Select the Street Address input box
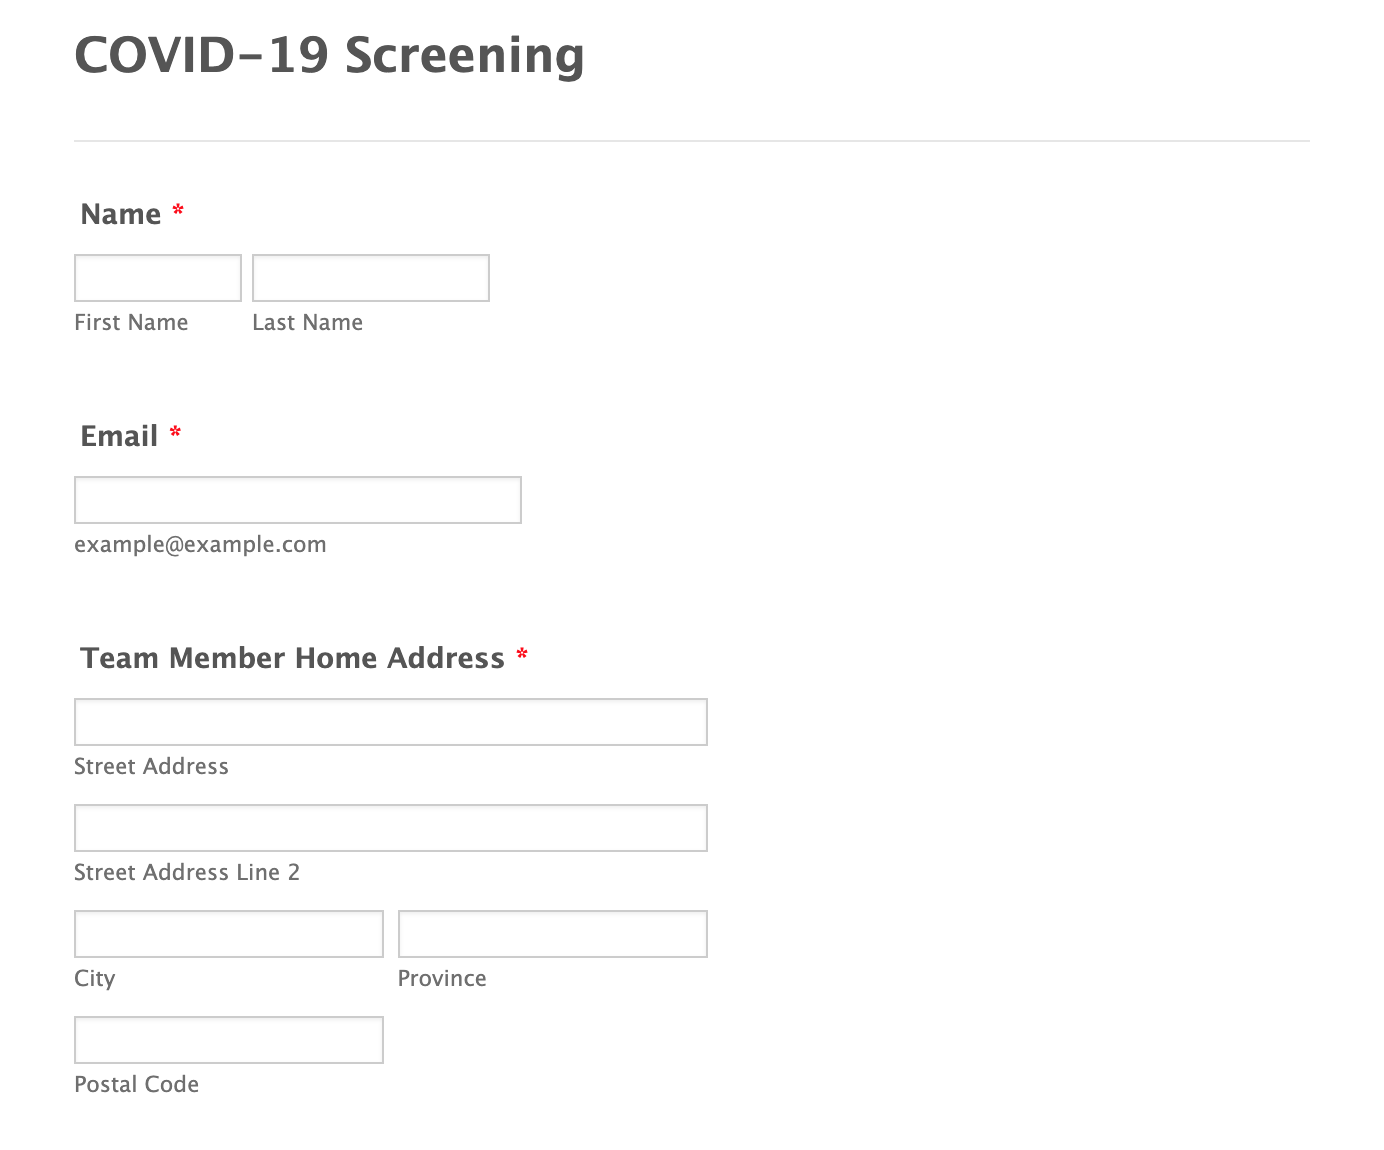The width and height of the screenshot is (1384, 1150). tap(390, 722)
